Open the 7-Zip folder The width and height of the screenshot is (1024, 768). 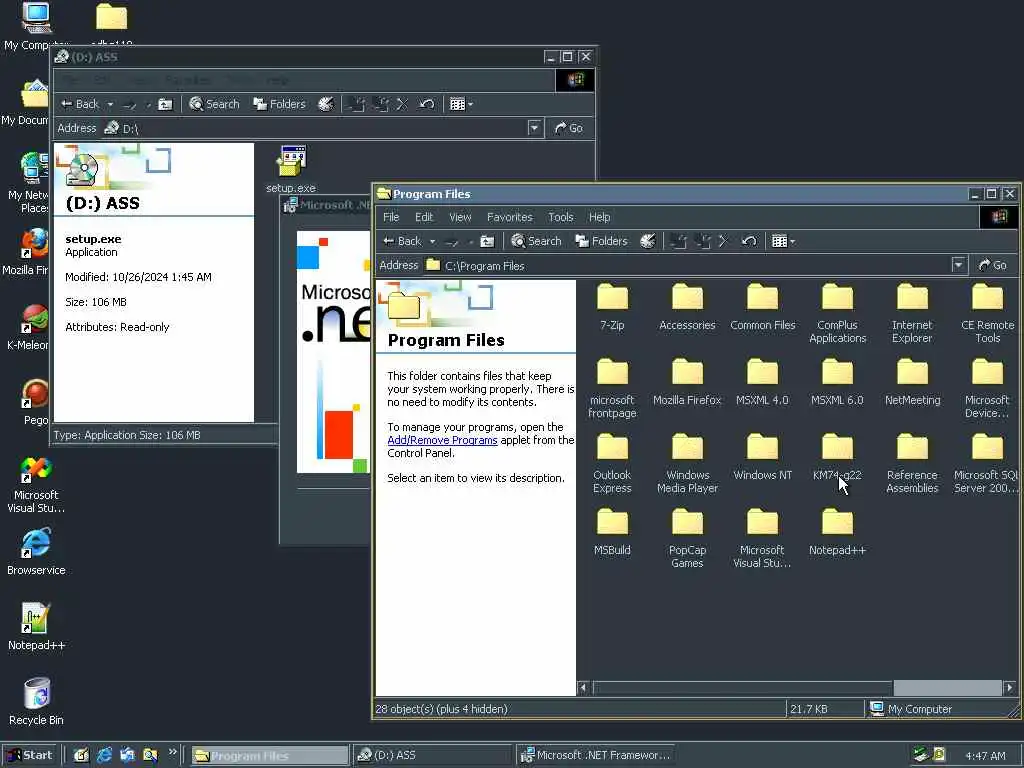tap(612, 307)
